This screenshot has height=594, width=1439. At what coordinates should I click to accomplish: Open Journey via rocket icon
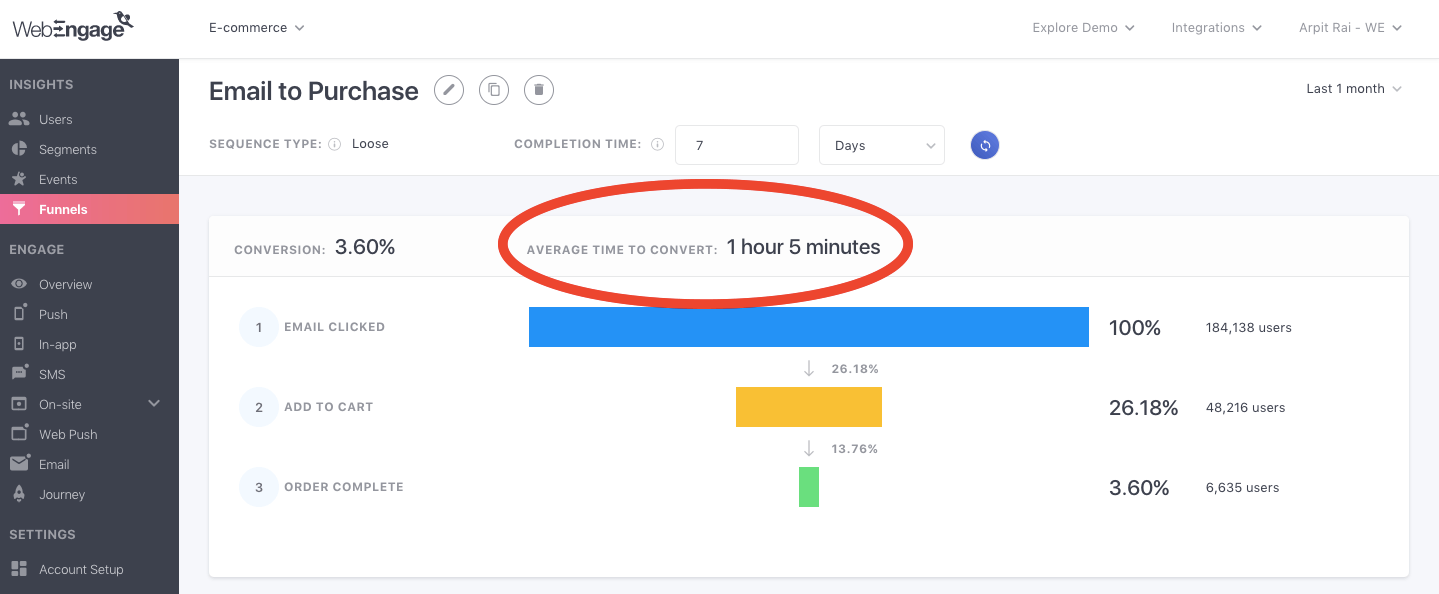click(x=18, y=494)
